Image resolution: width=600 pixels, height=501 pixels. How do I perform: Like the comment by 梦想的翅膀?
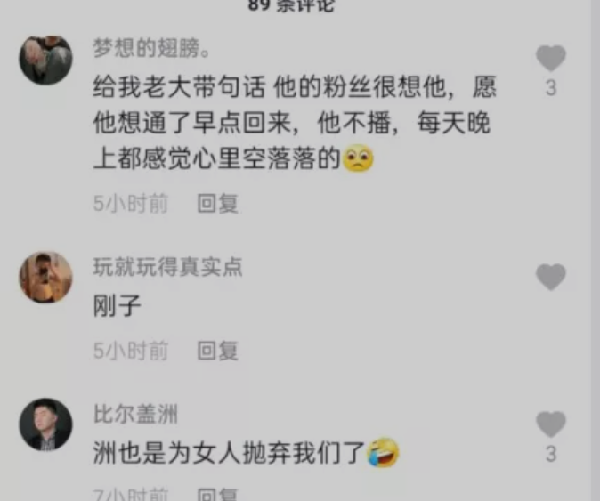[551, 58]
